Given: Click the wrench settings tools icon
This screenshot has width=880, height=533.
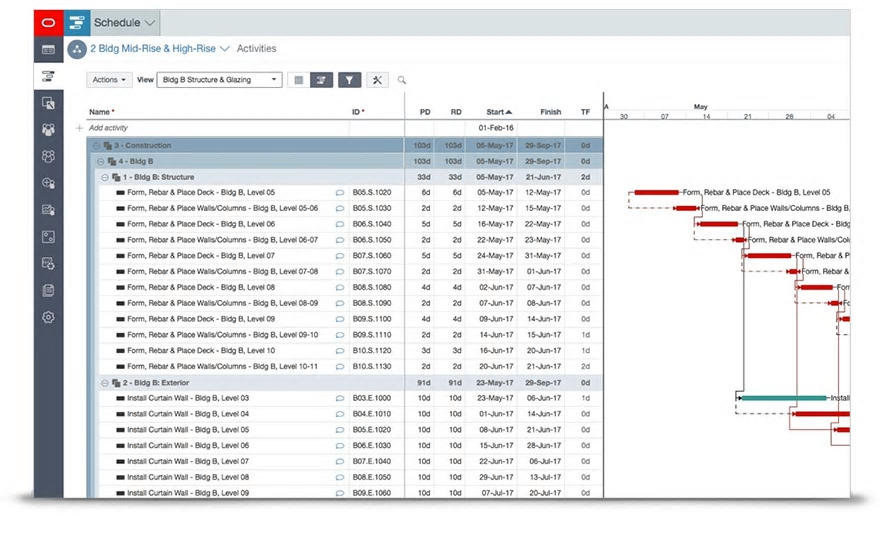Looking at the screenshot, I should coord(377,80).
